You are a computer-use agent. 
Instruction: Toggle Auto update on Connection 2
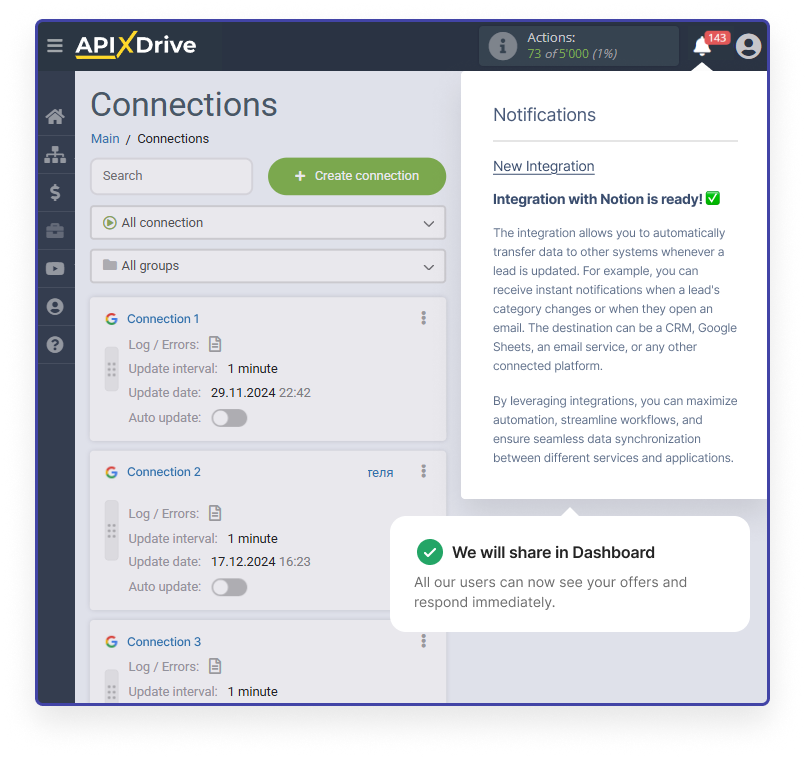[229, 587]
